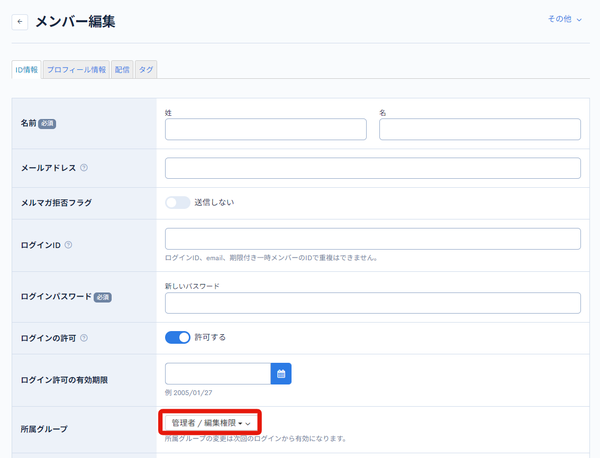Image resolution: width=600 pixels, height=458 pixels.
Task: Open the タグ tab
Action: tap(146, 70)
